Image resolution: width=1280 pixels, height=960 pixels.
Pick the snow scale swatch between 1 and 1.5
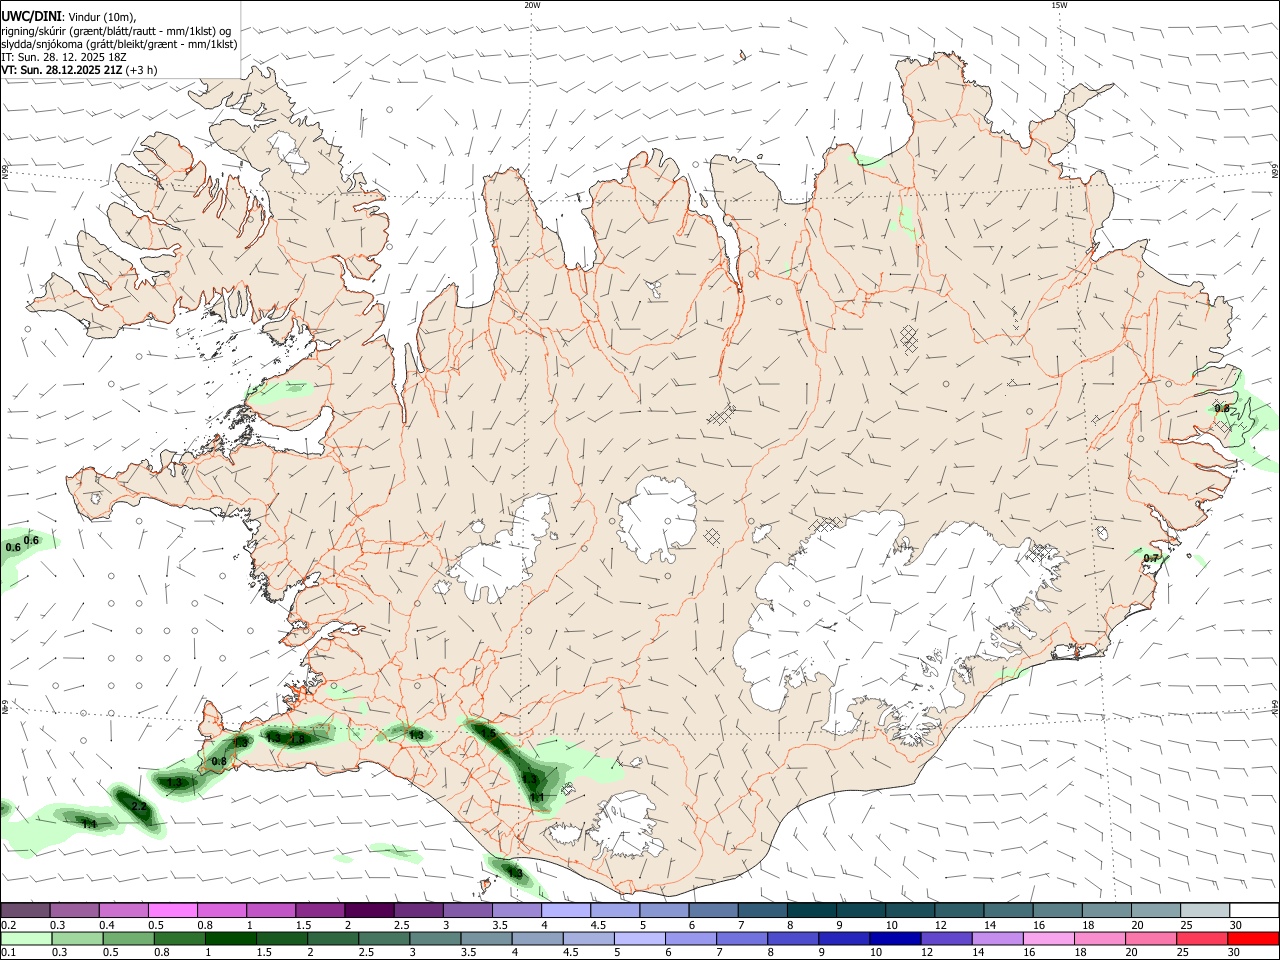point(270,910)
